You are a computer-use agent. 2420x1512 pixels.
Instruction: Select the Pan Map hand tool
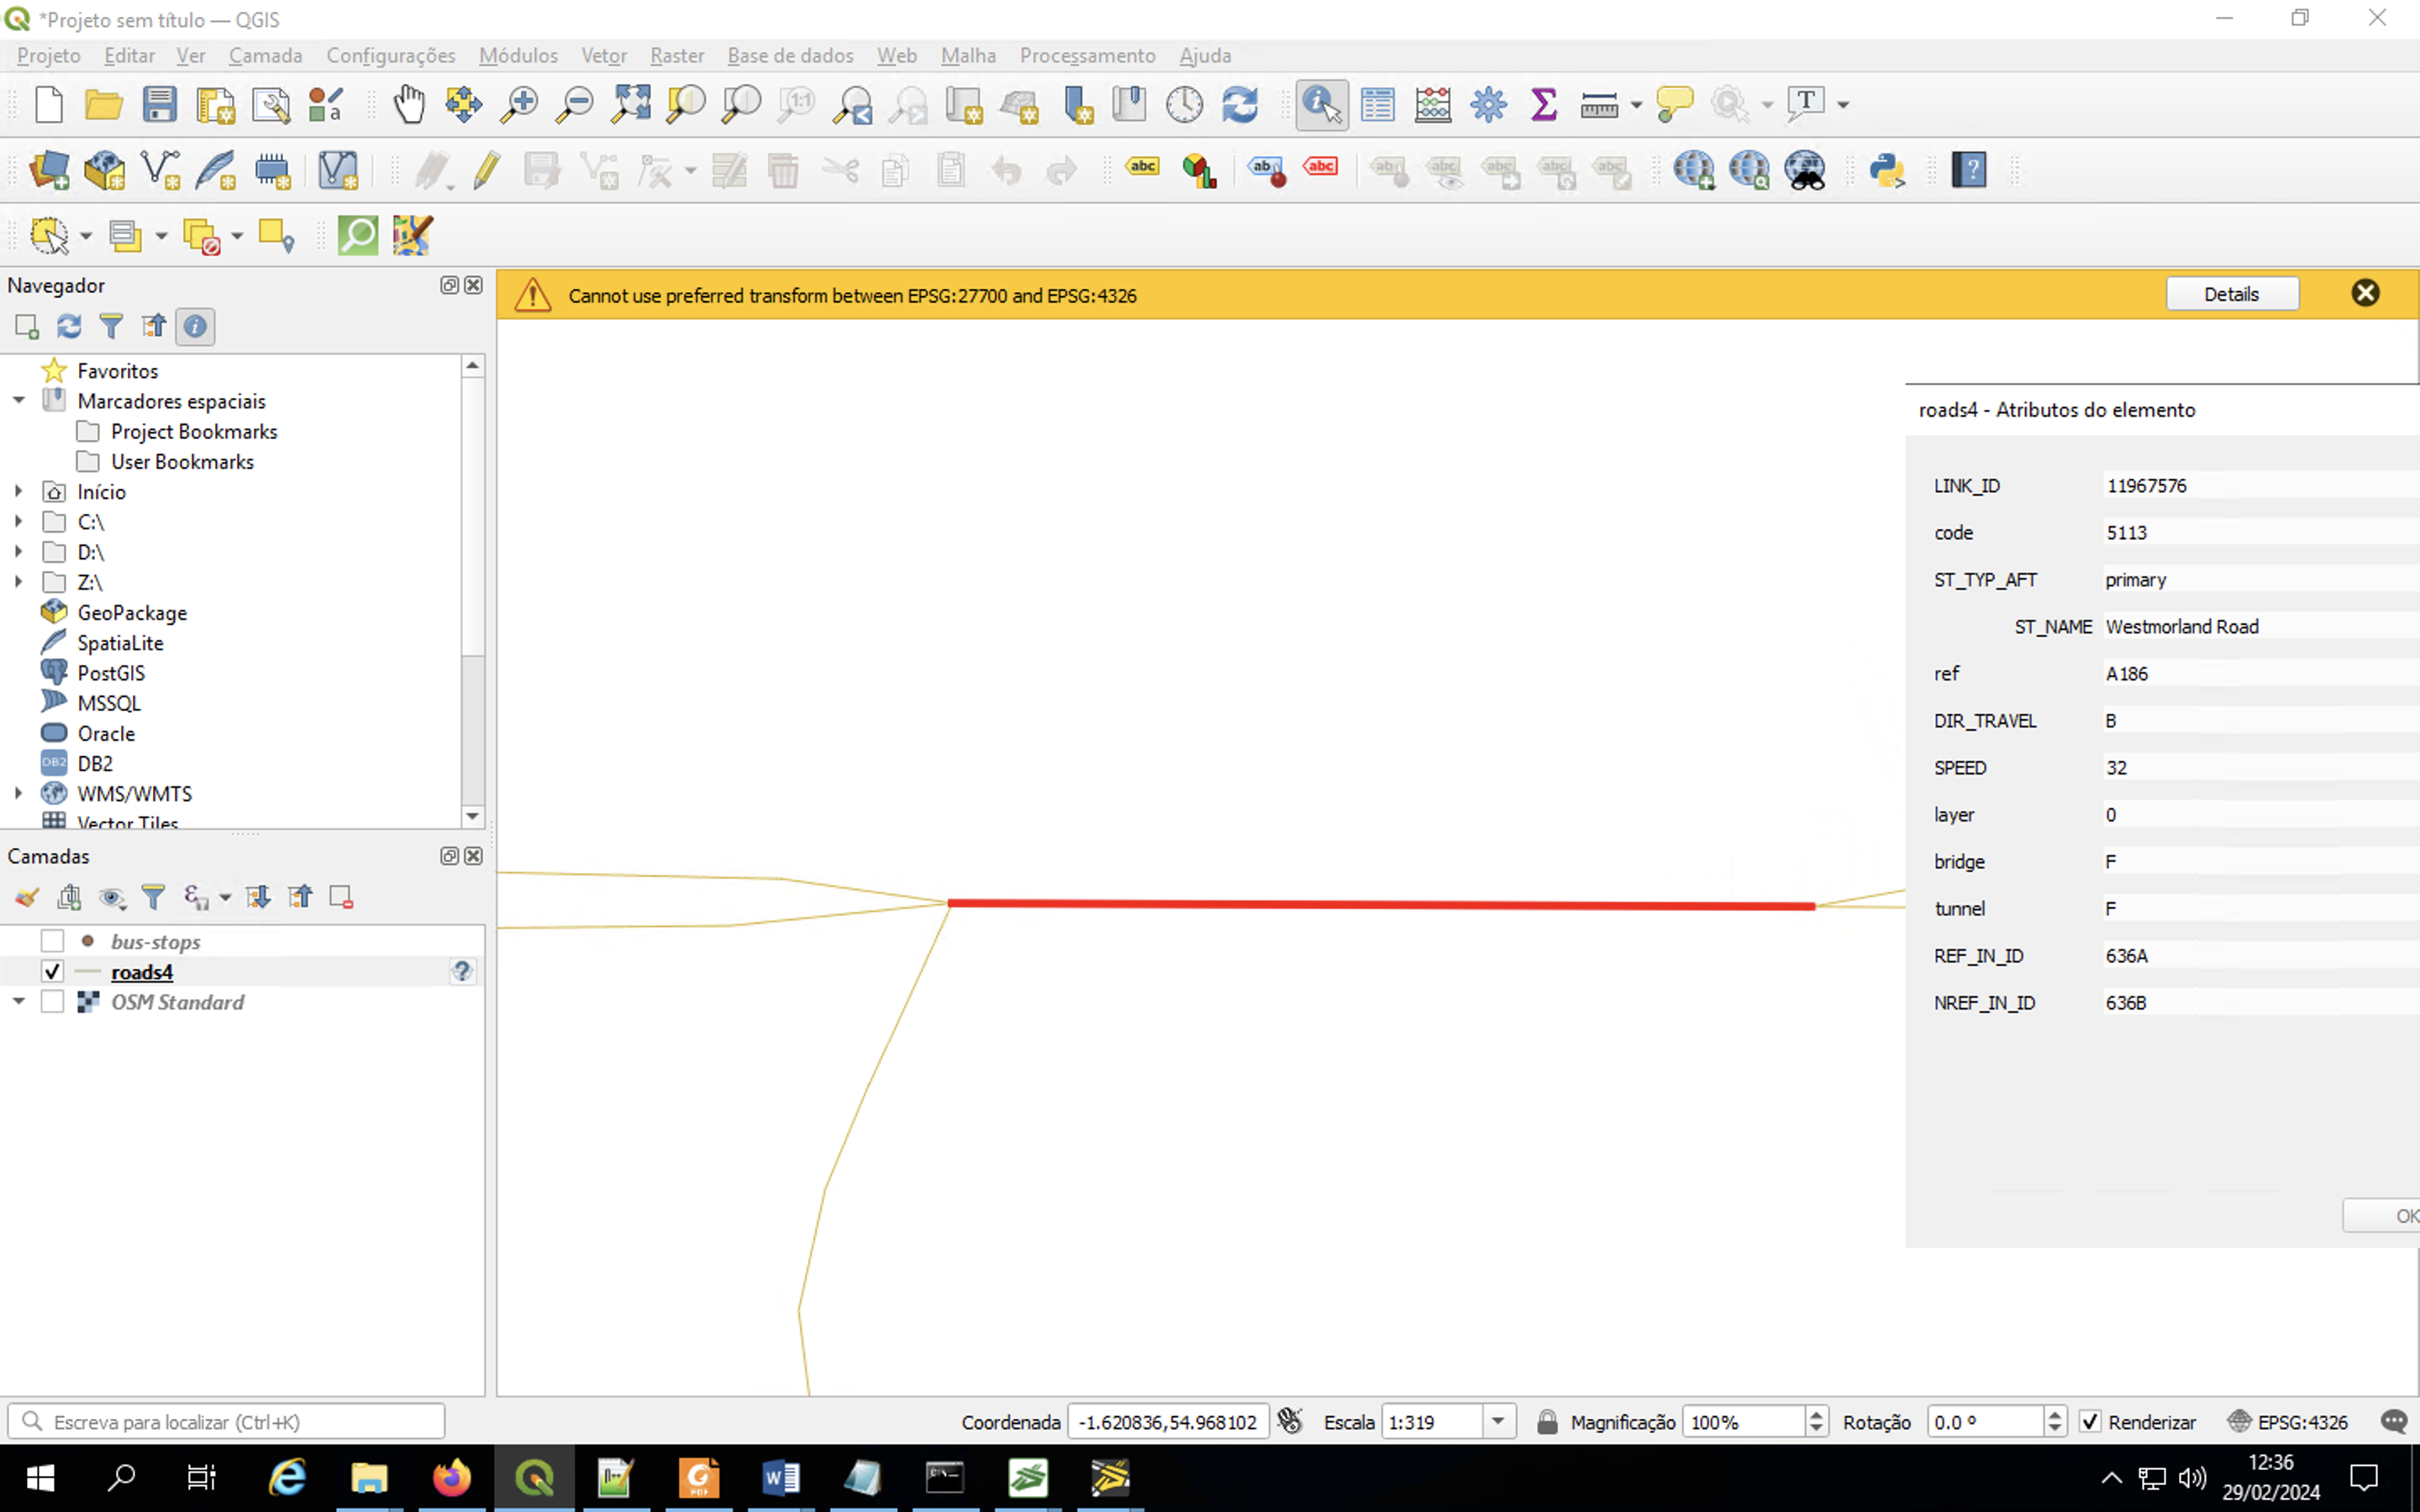409,104
